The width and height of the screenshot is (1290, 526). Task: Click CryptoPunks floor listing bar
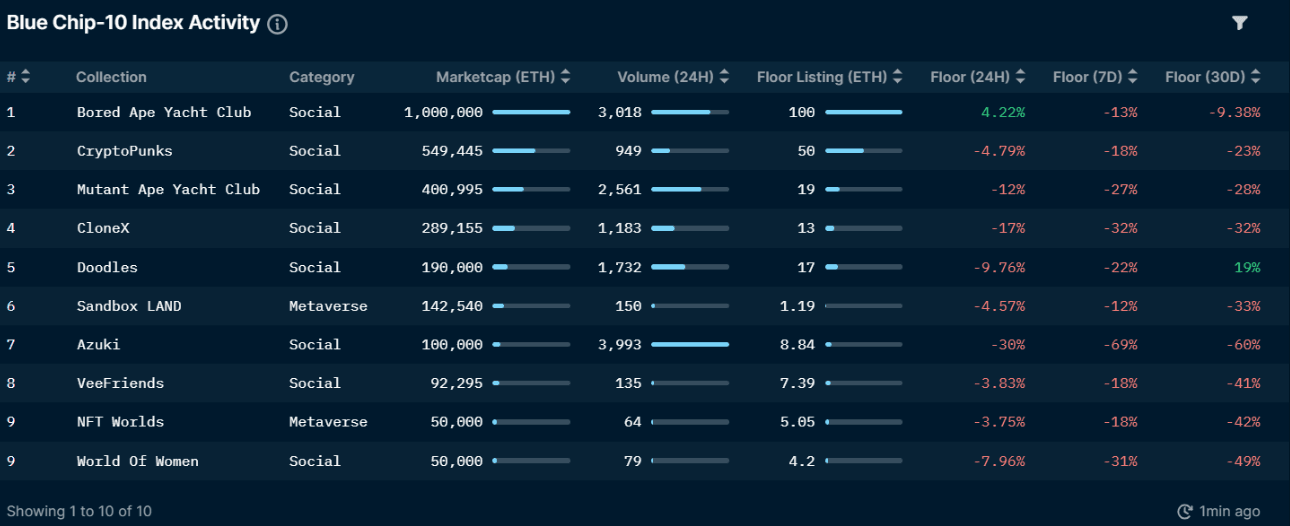click(x=864, y=151)
